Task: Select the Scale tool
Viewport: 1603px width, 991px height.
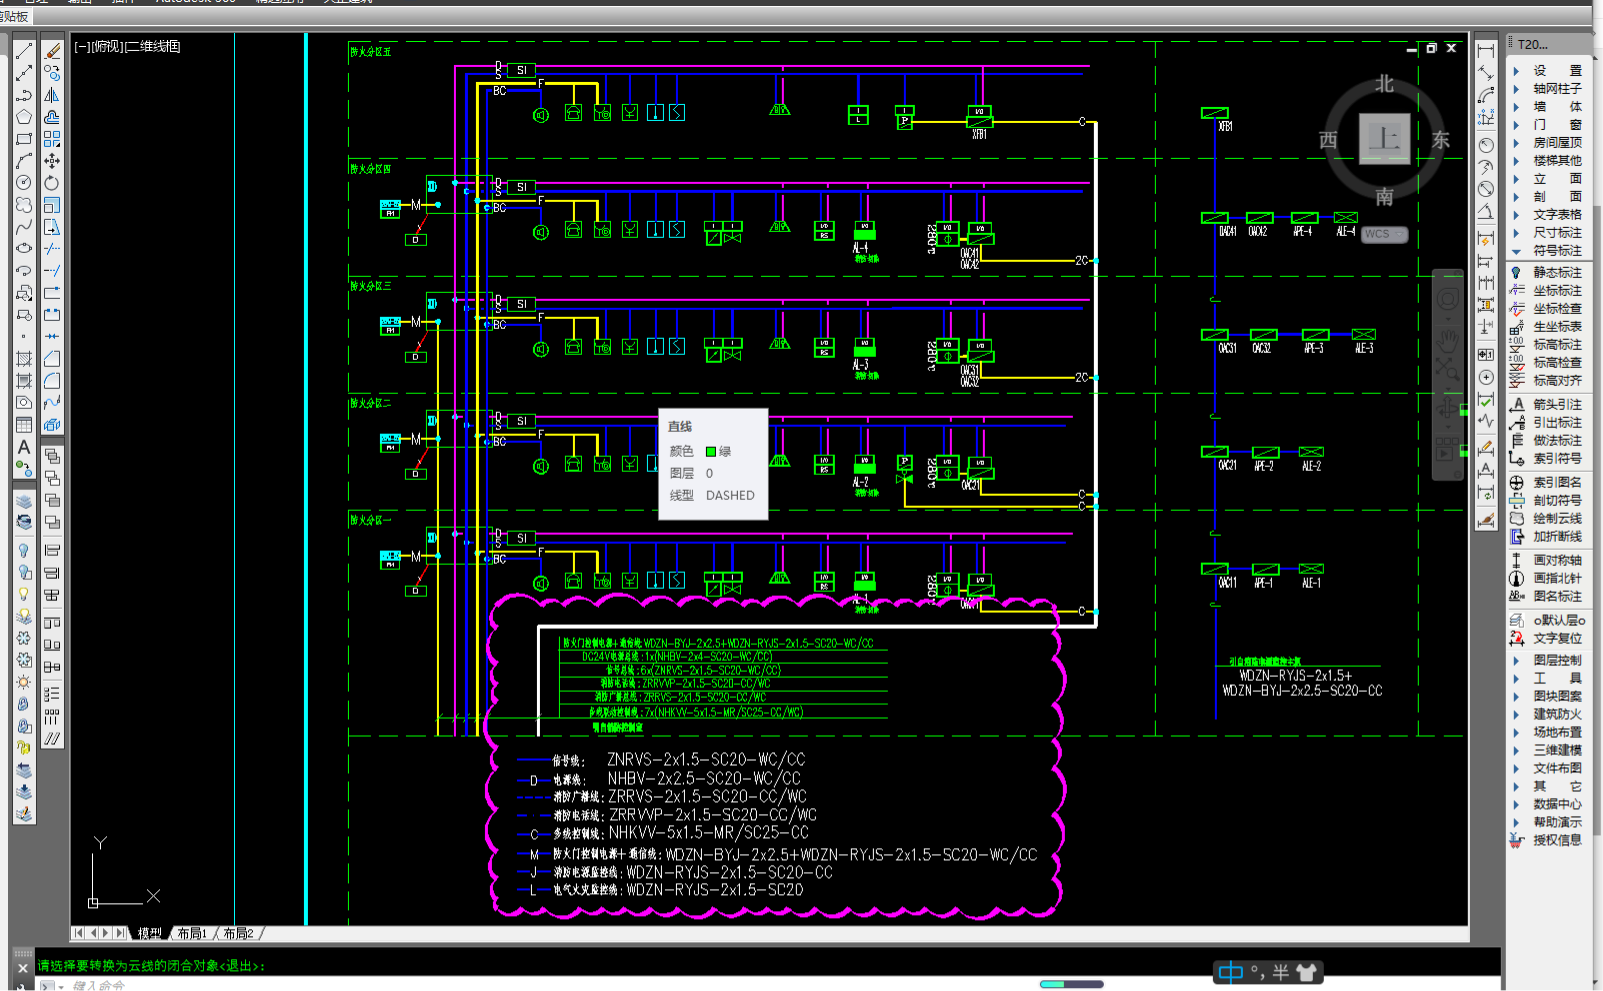Action: pos(52,205)
